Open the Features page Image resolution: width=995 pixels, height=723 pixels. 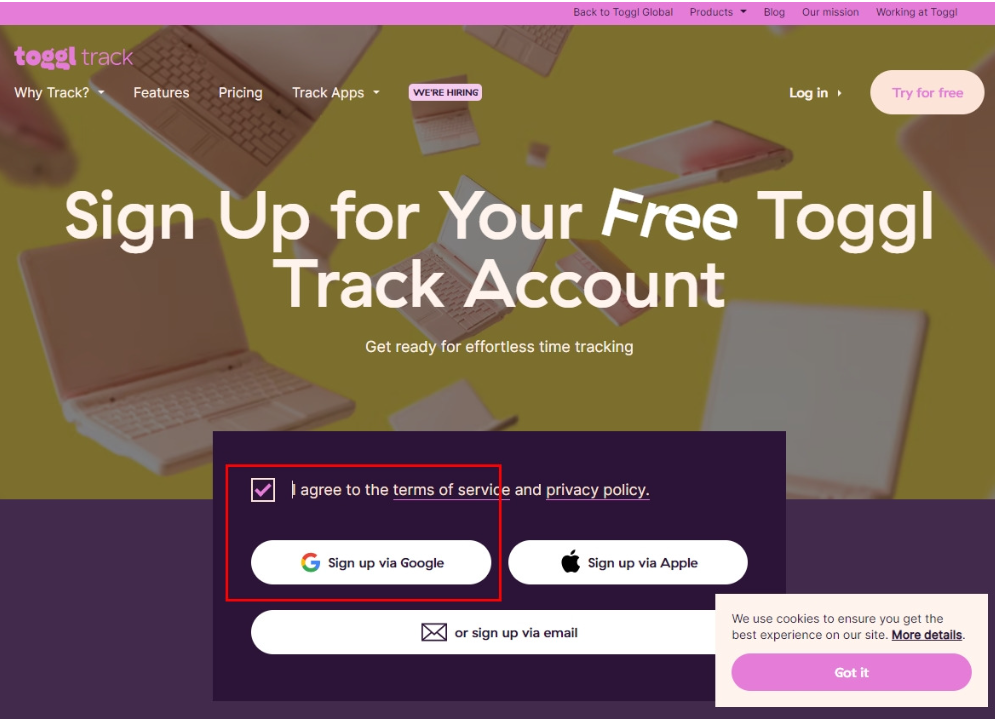tap(161, 93)
